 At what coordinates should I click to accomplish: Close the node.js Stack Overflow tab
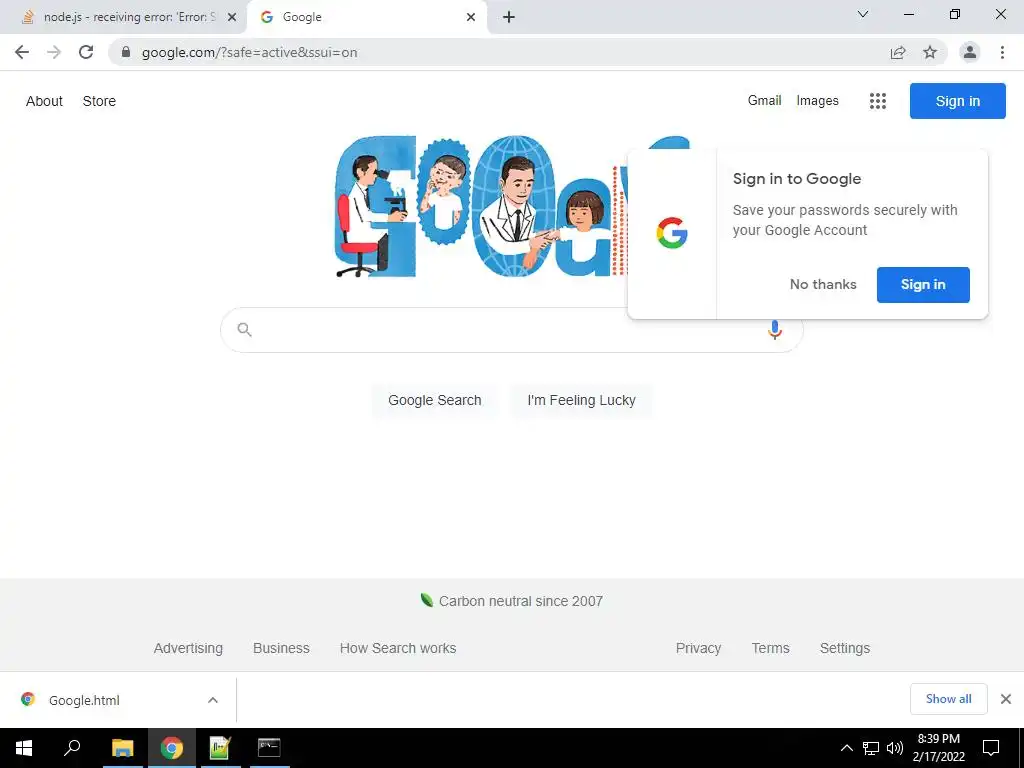click(x=232, y=17)
